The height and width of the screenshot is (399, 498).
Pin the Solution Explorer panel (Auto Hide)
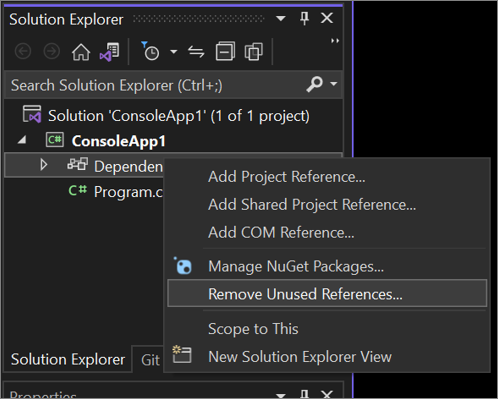pos(304,18)
